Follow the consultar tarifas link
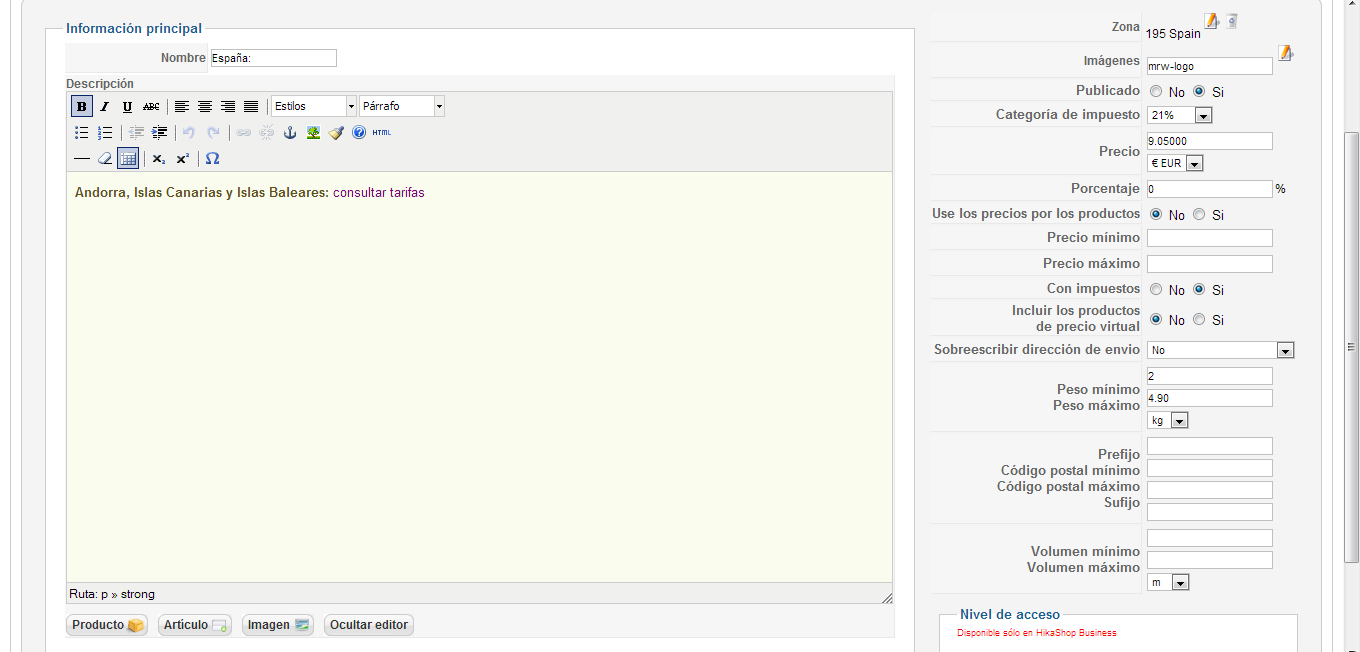The width and height of the screenshot is (1360, 652). point(379,193)
